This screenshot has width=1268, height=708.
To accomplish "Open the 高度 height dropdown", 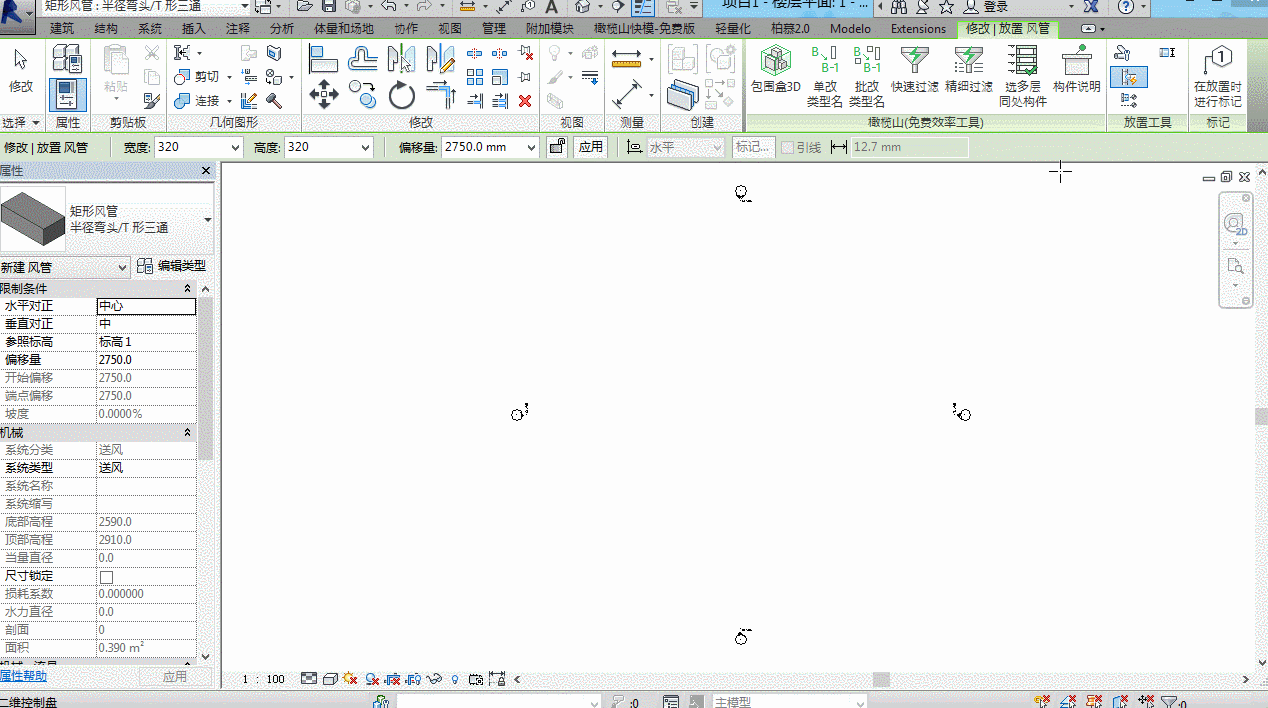I will [x=365, y=147].
